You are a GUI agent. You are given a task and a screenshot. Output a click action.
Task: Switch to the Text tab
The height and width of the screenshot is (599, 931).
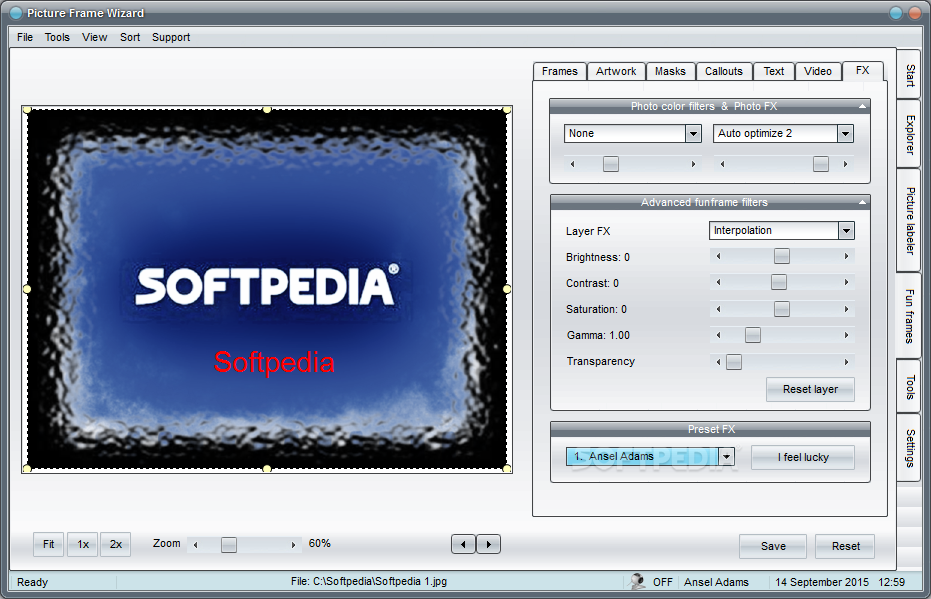(774, 71)
